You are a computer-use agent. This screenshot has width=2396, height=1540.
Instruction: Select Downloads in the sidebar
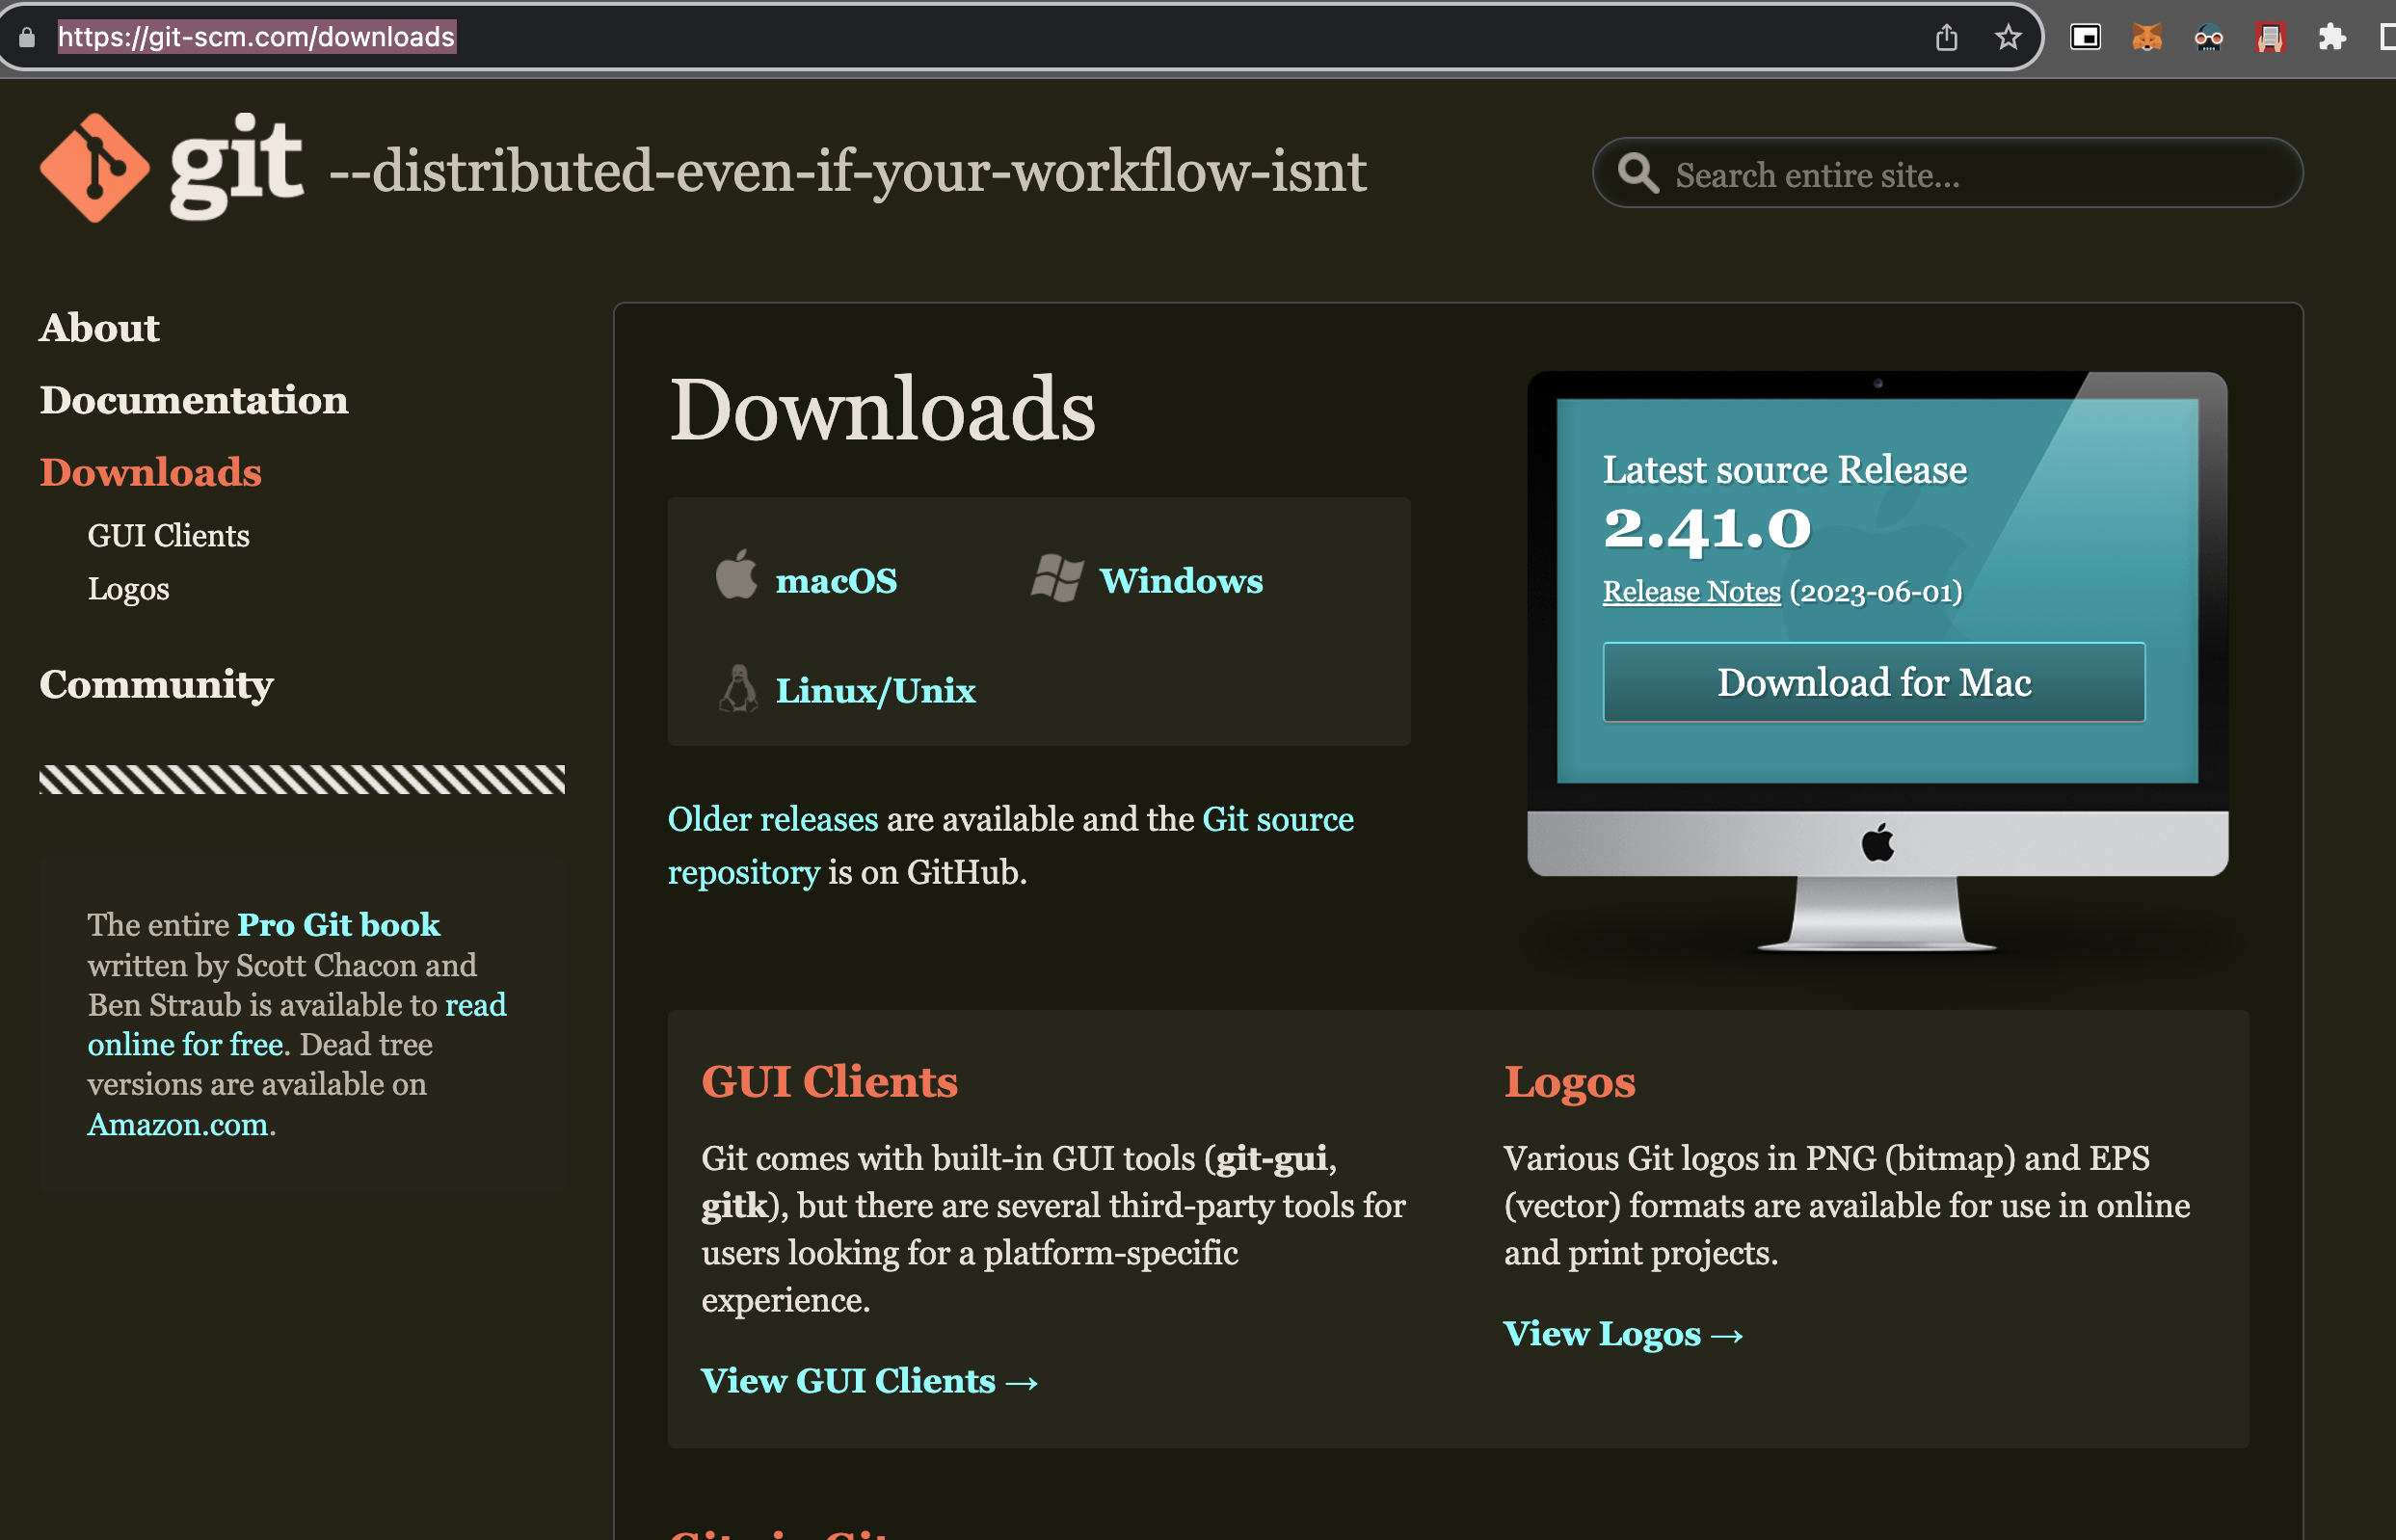click(151, 472)
